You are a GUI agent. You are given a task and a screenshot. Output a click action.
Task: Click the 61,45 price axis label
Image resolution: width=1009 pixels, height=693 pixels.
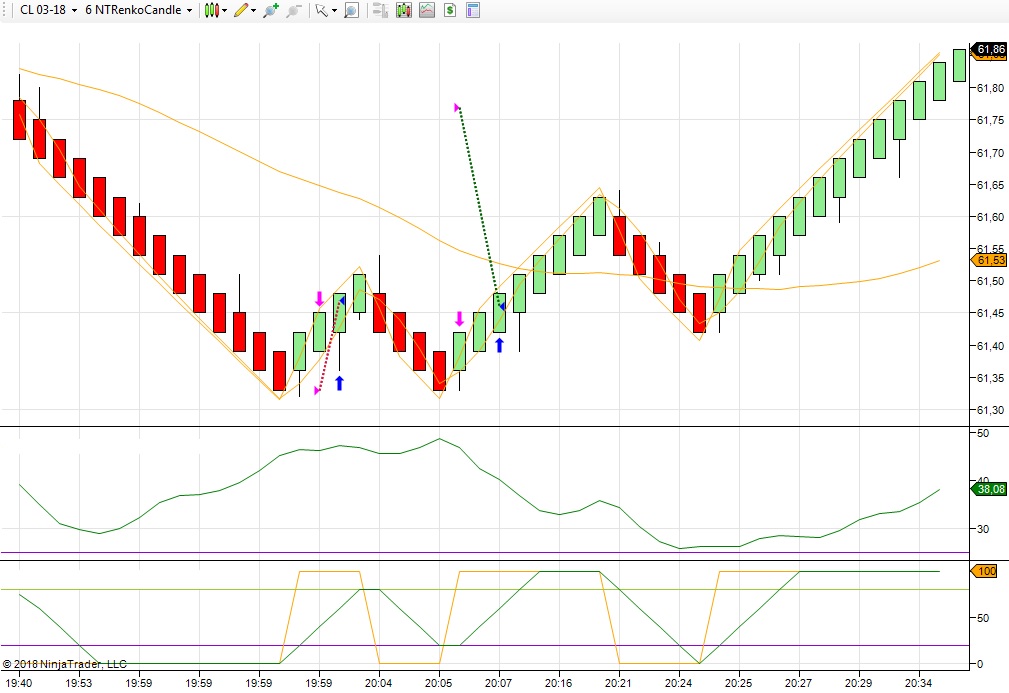click(990, 313)
